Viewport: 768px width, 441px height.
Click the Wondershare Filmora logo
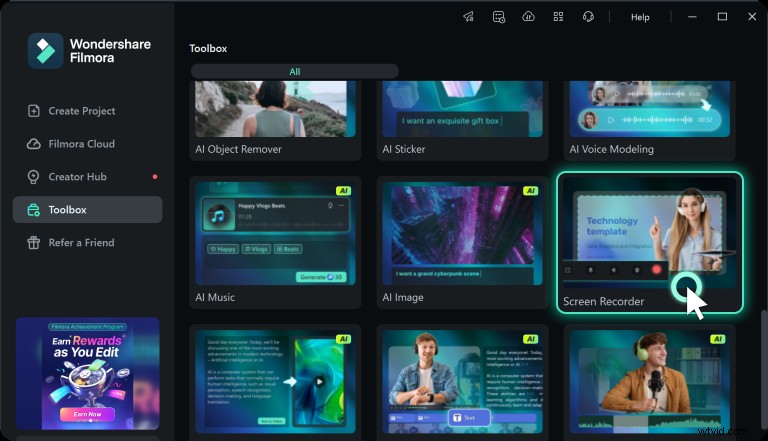pos(45,51)
